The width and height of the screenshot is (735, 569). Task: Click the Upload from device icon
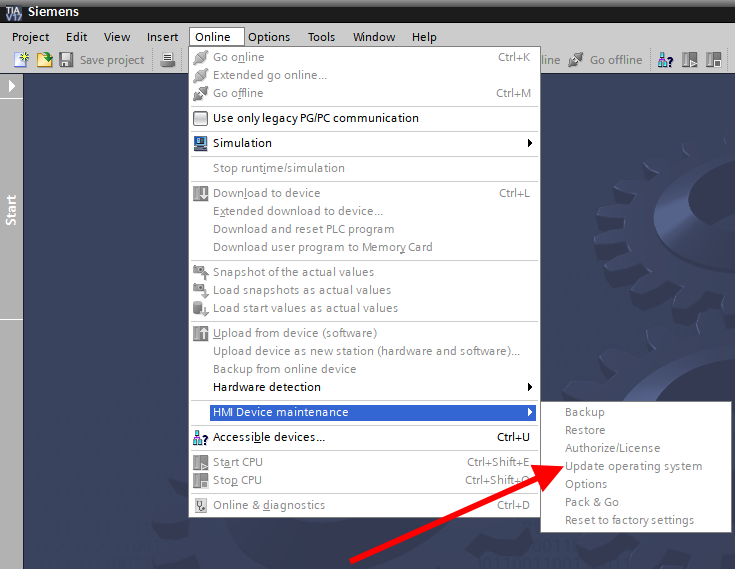(x=201, y=333)
